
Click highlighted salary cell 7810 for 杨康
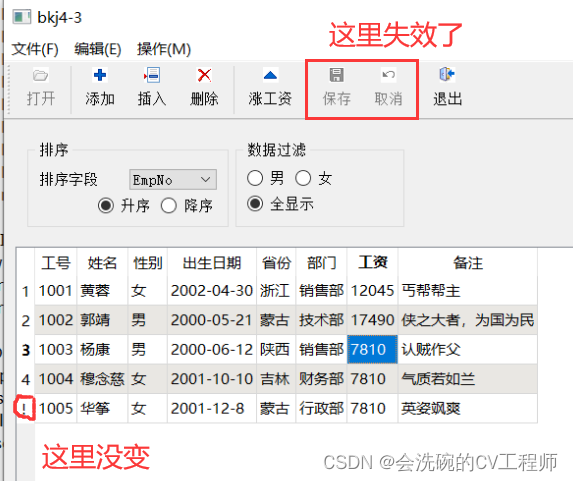(x=372, y=349)
